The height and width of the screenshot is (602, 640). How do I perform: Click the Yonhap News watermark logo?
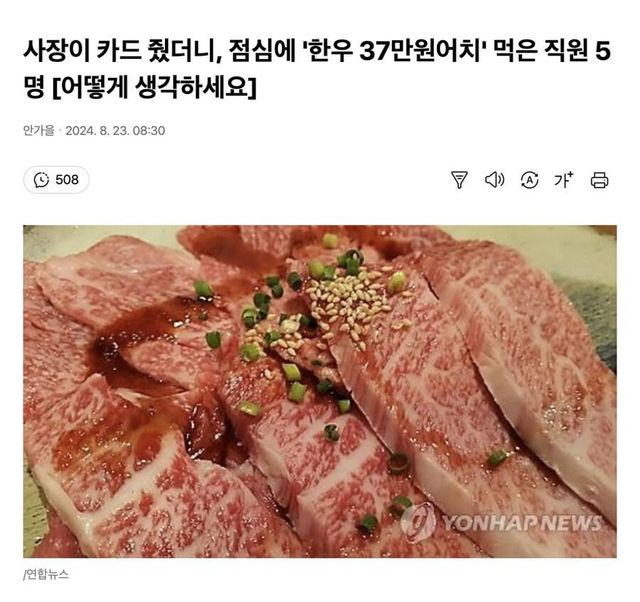pyautogui.click(x=418, y=522)
